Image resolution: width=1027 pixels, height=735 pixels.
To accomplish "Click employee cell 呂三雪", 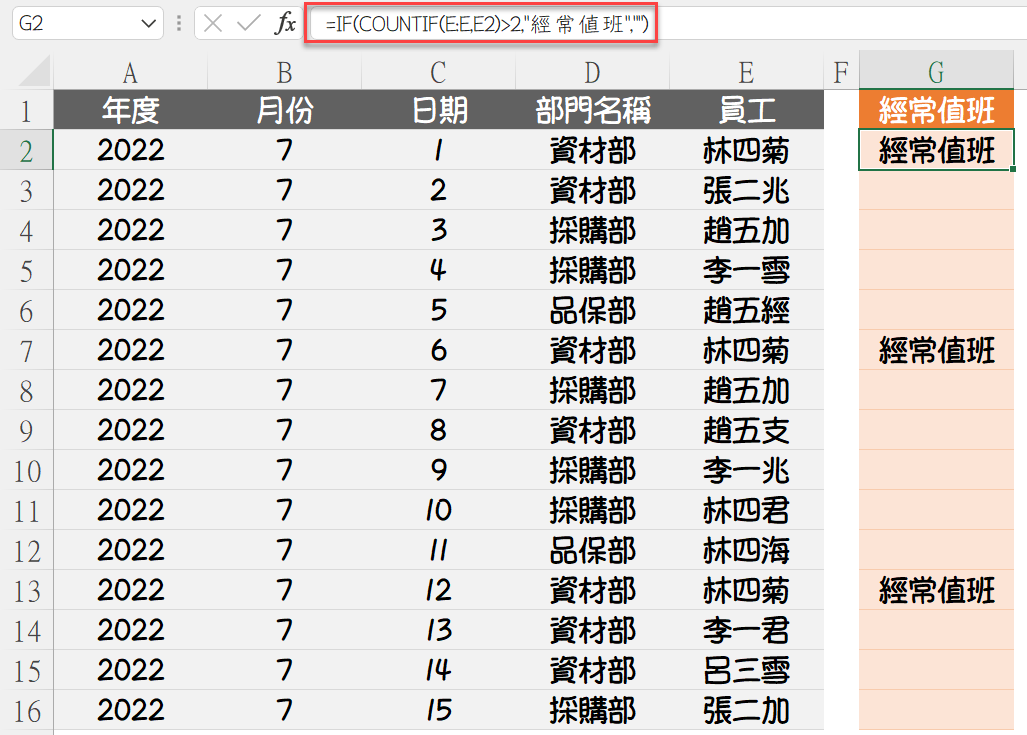I will point(746,669).
